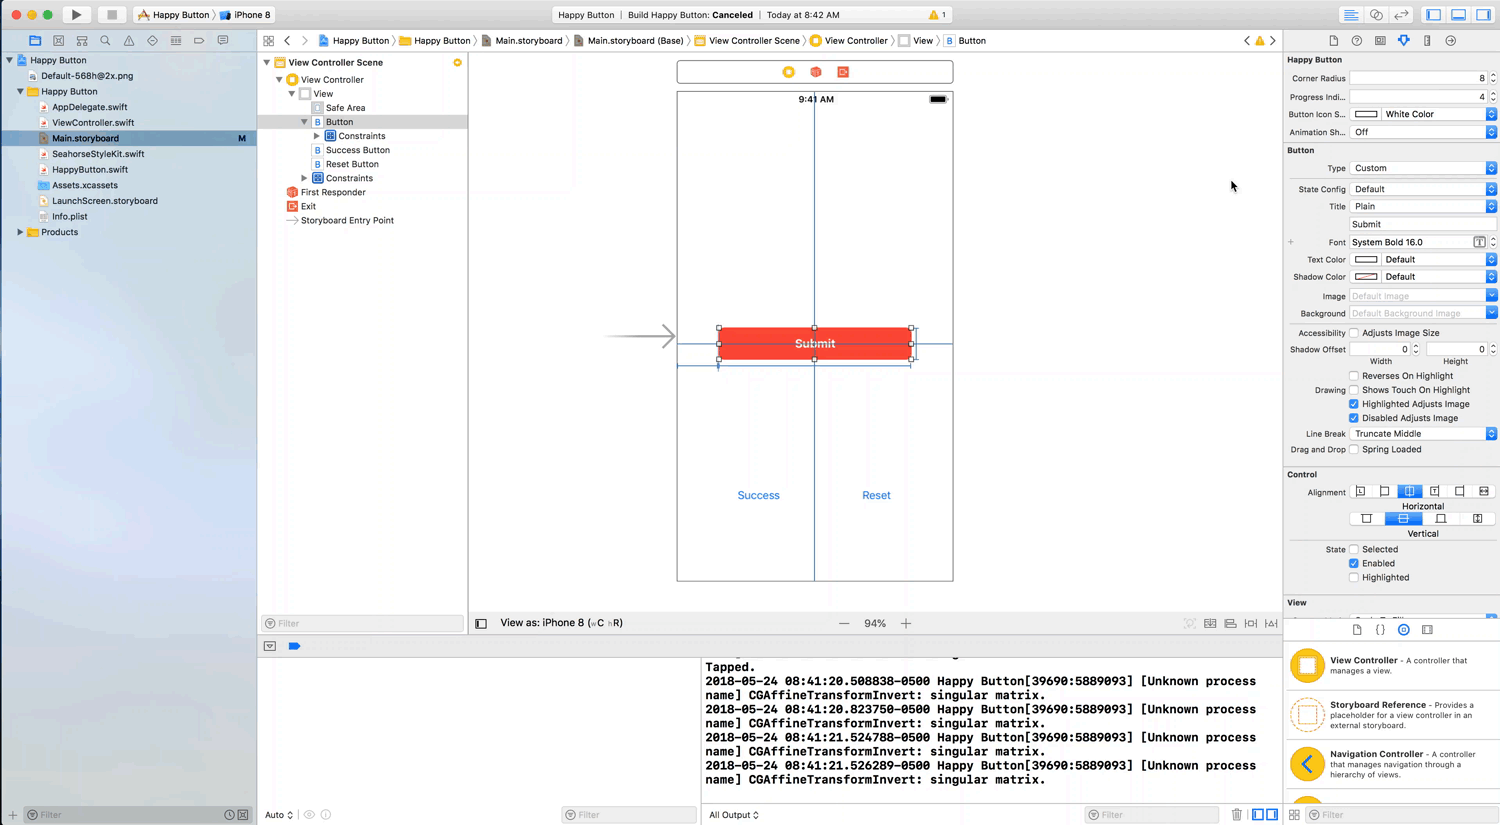Clear the console with trash icon
This screenshot has height=825, width=1500.
[x=1237, y=815]
